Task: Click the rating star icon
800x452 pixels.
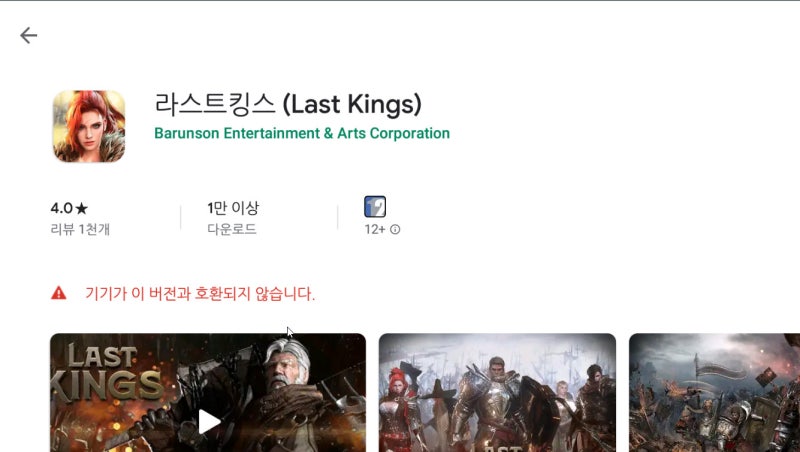Action: tap(82, 208)
